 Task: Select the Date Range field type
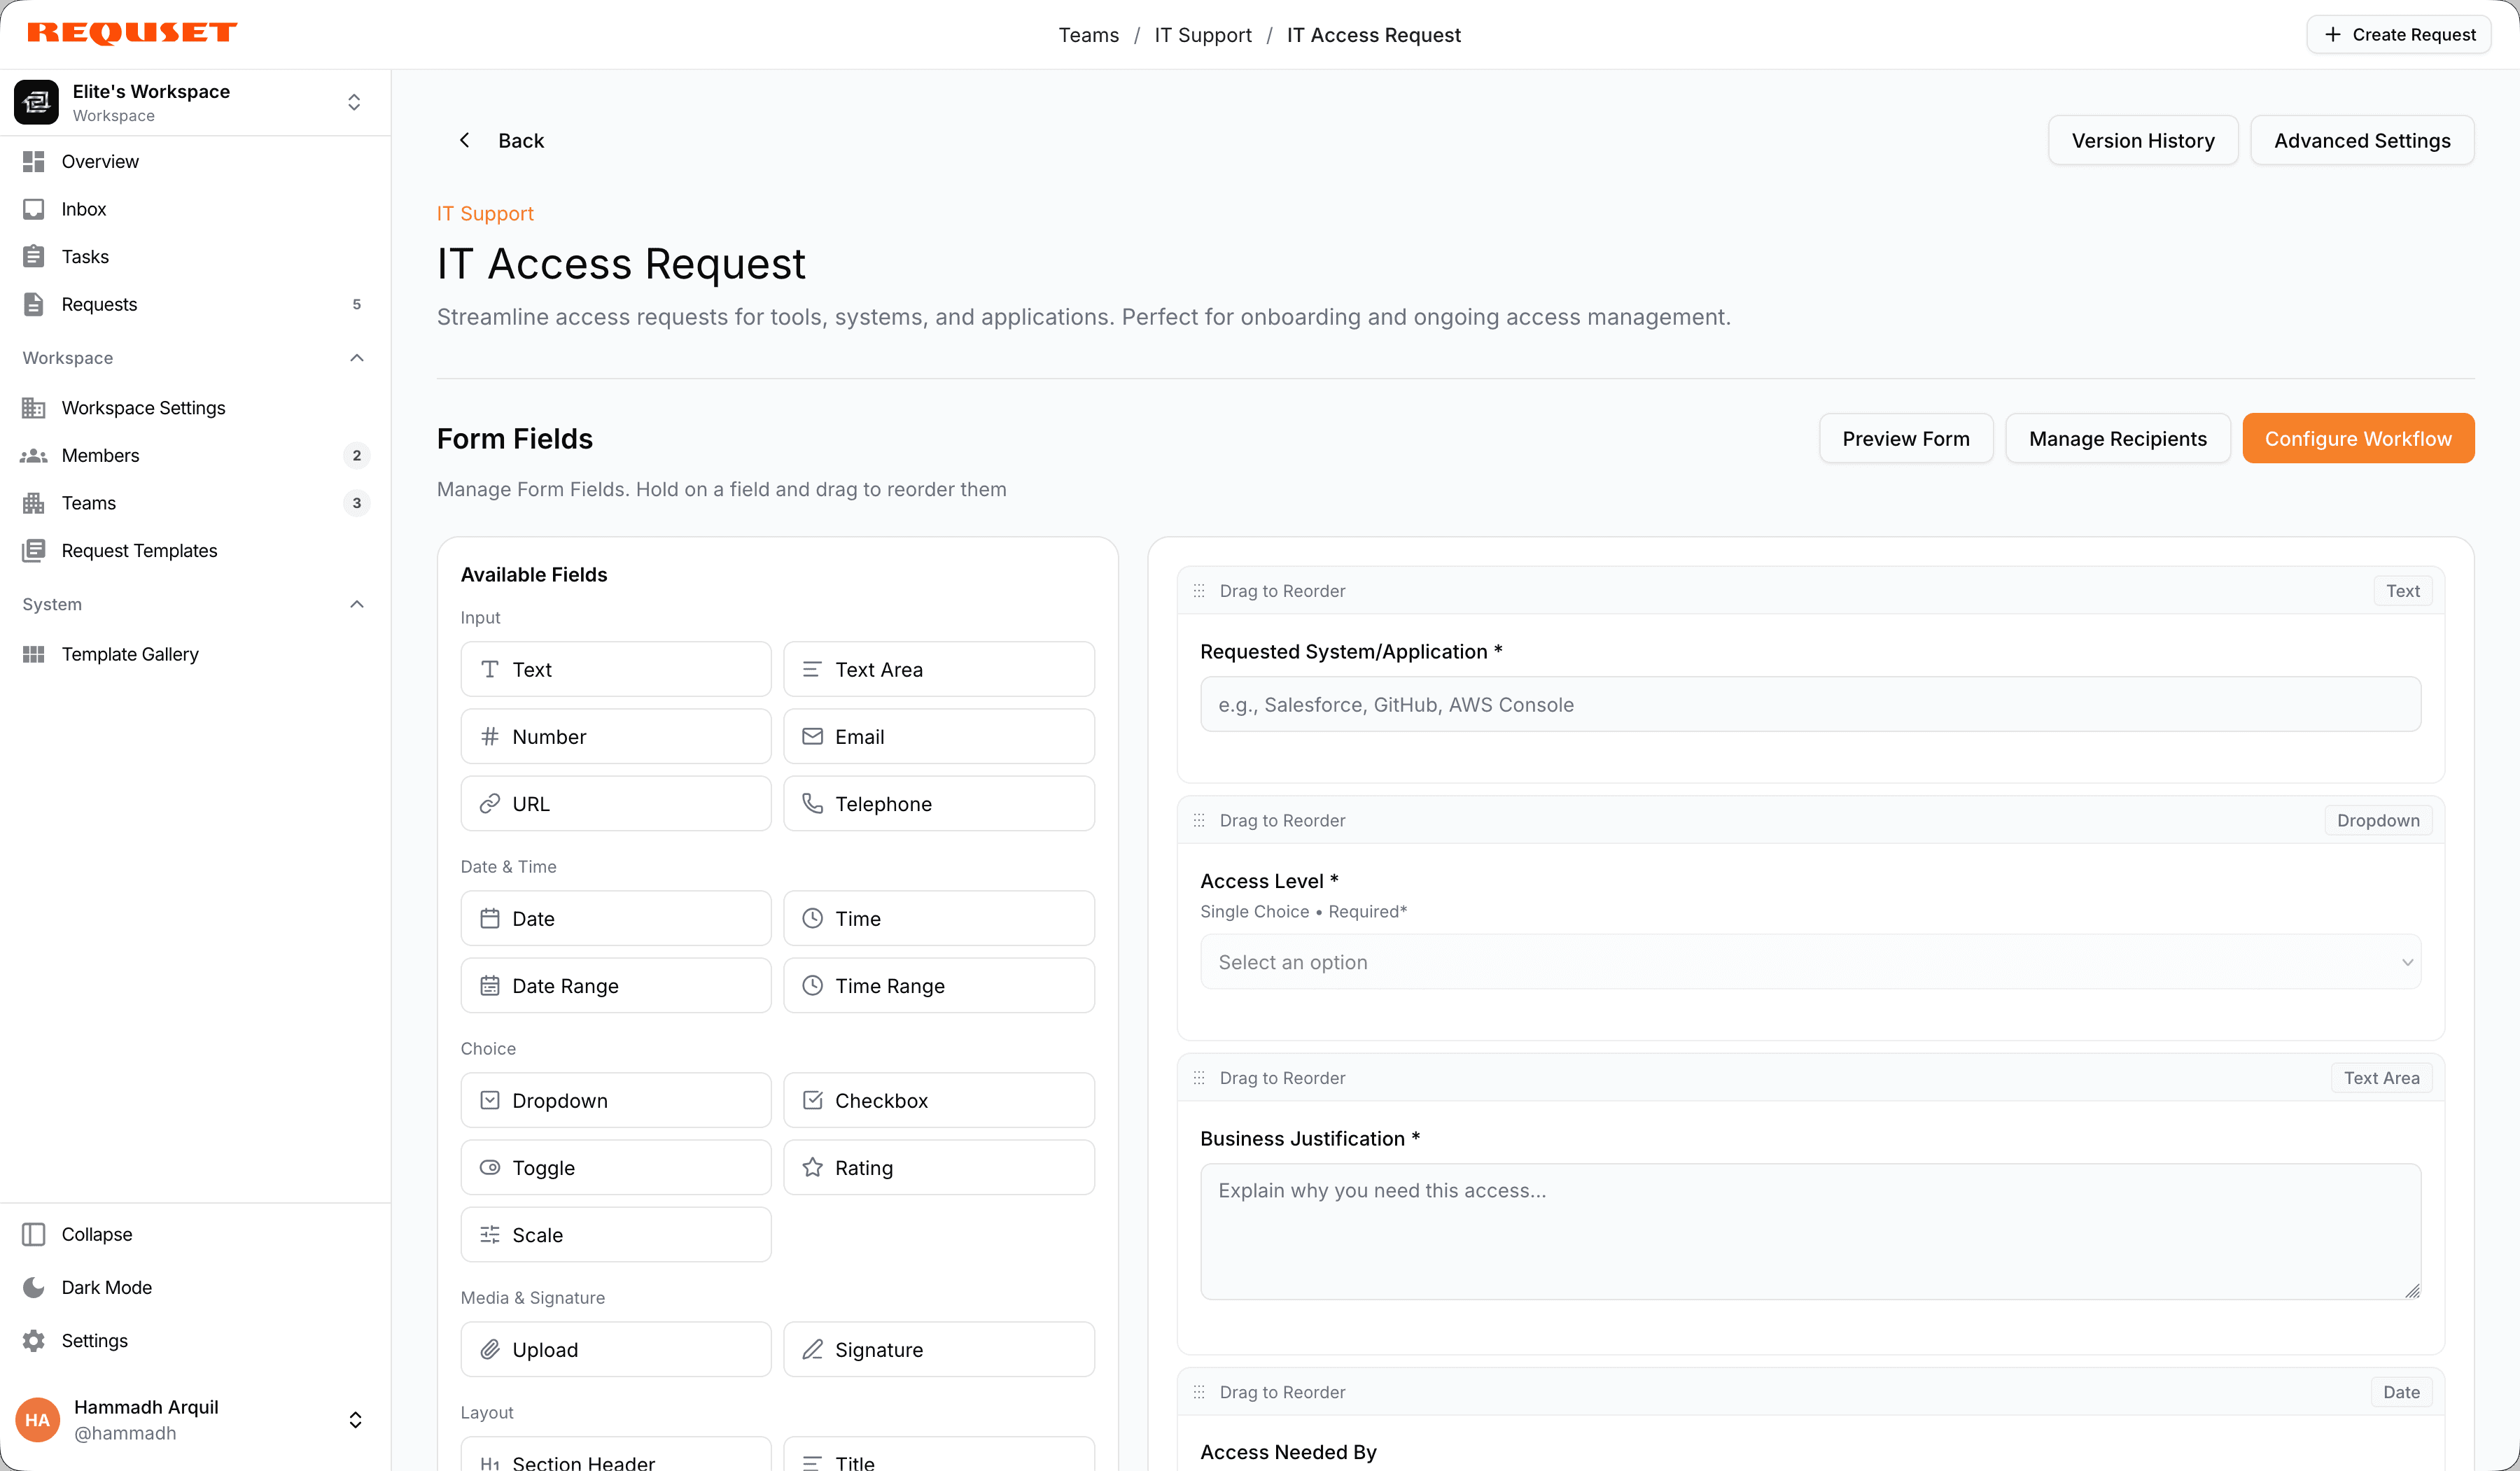tap(615, 985)
